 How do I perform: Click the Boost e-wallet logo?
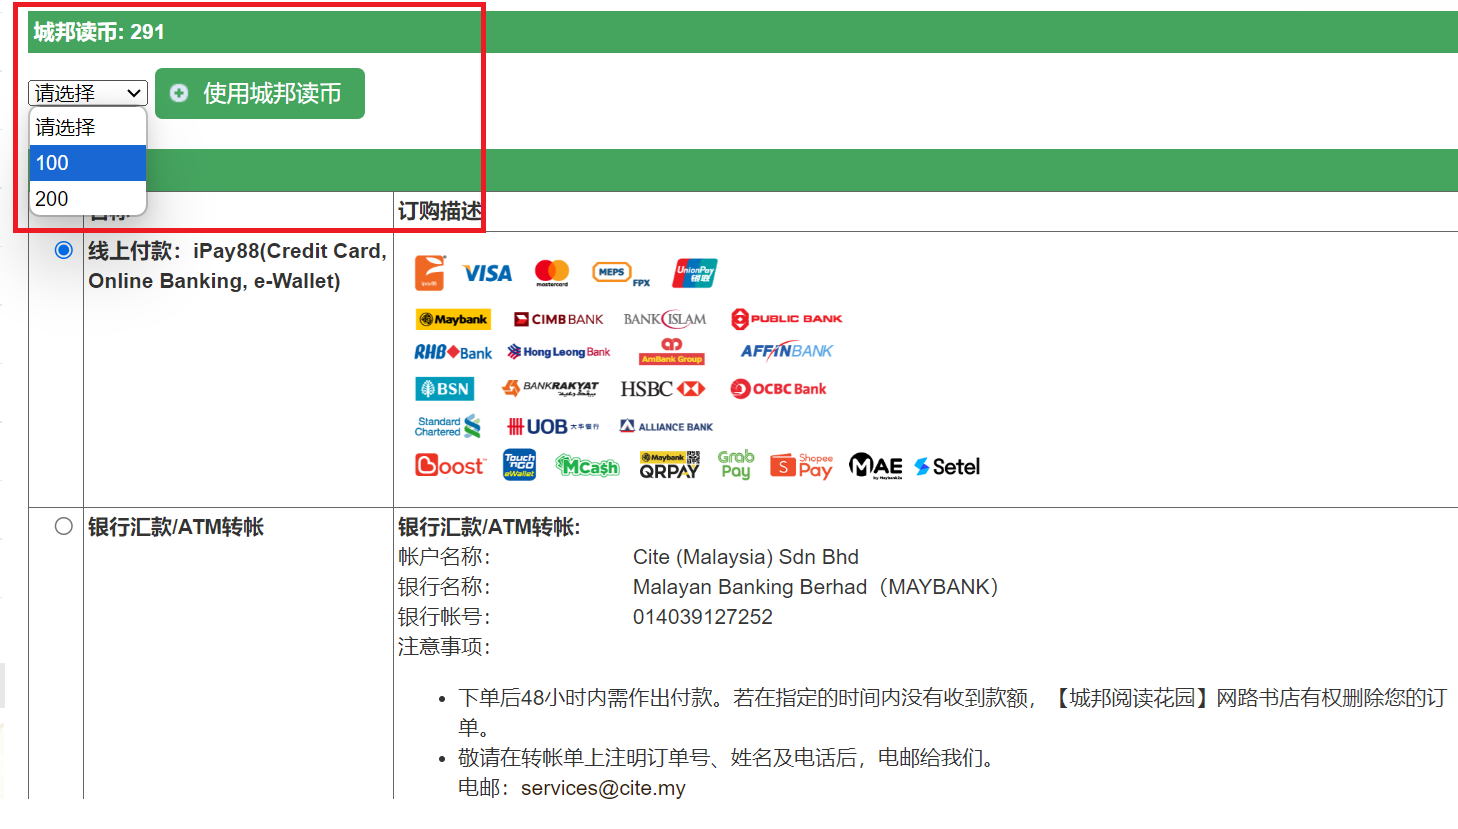point(450,466)
